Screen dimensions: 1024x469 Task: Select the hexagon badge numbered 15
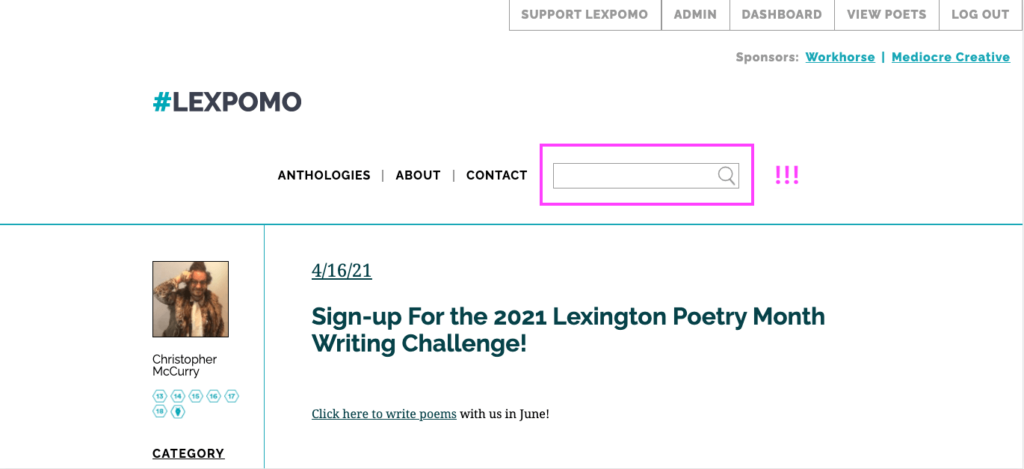[196, 396]
